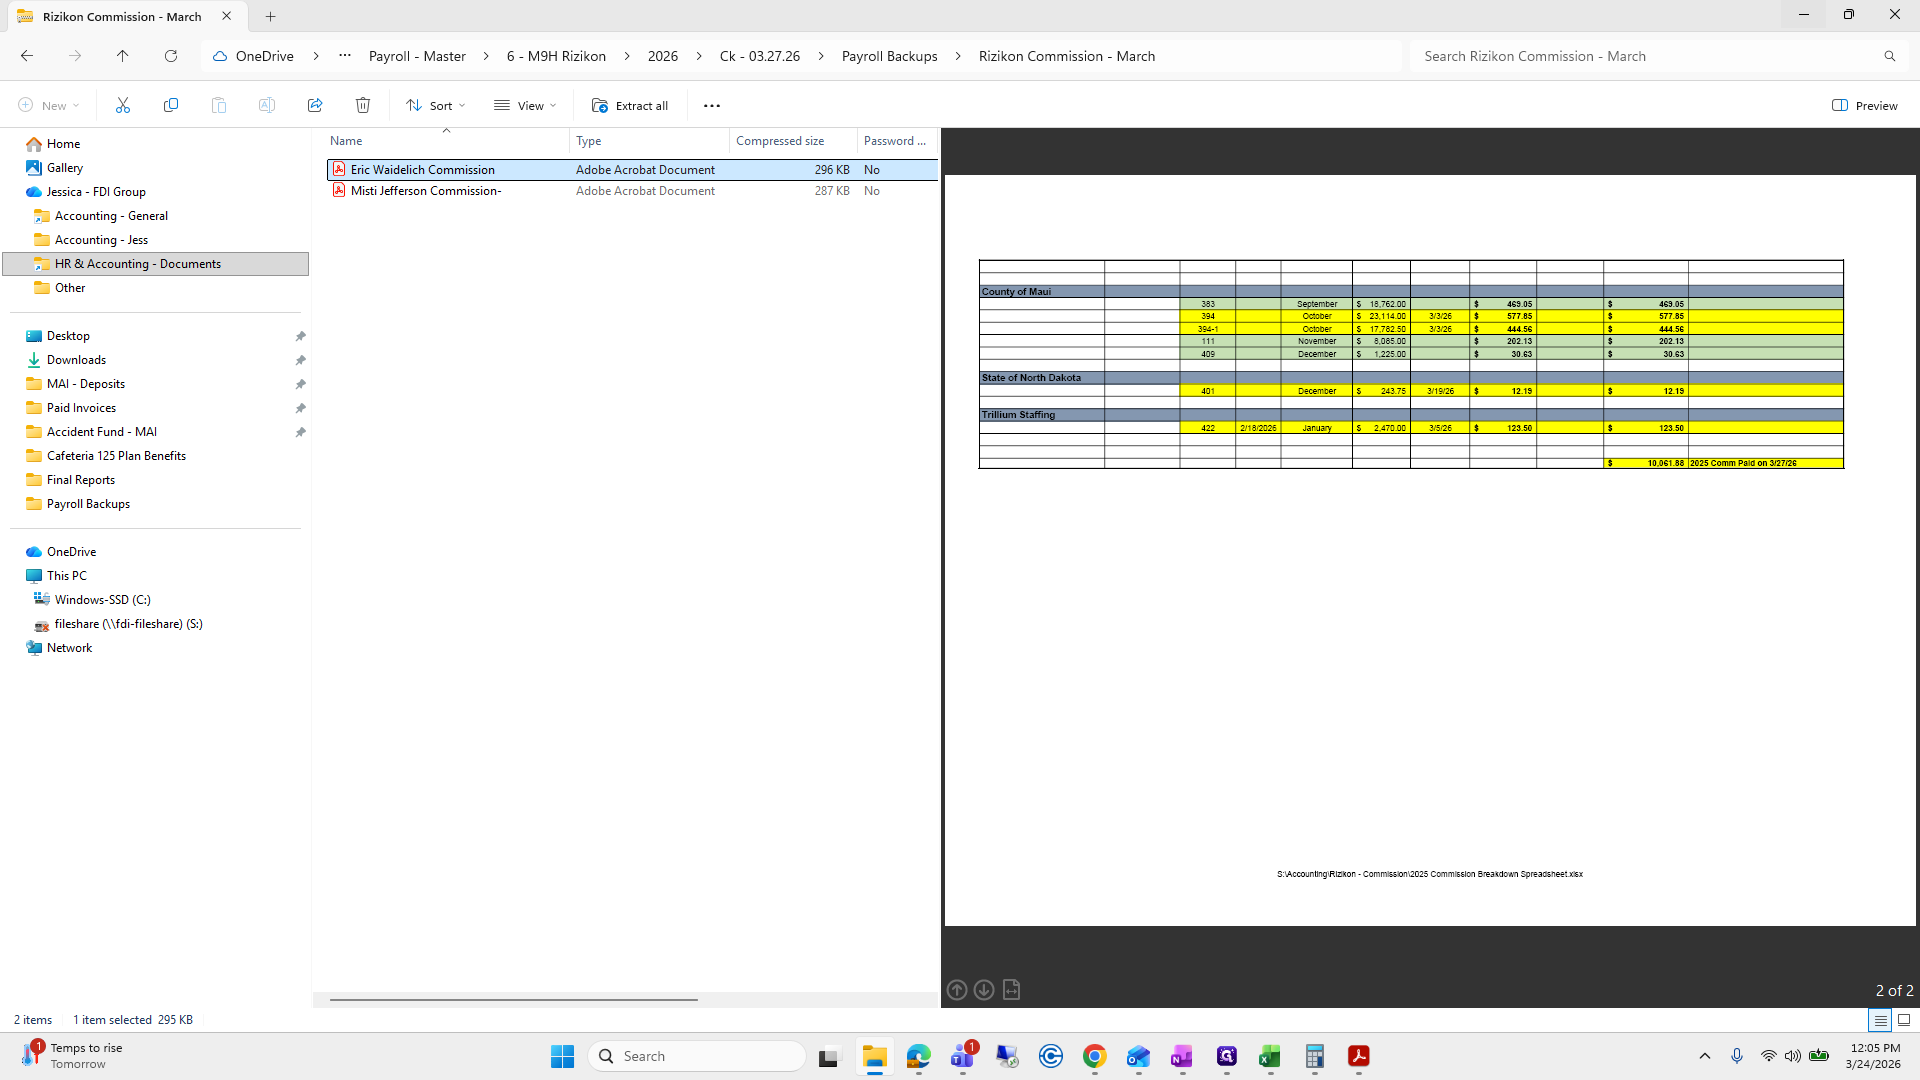Click the Extract all button
This screenshot has height=1080, width=1920.
click(x=630, y=105)
